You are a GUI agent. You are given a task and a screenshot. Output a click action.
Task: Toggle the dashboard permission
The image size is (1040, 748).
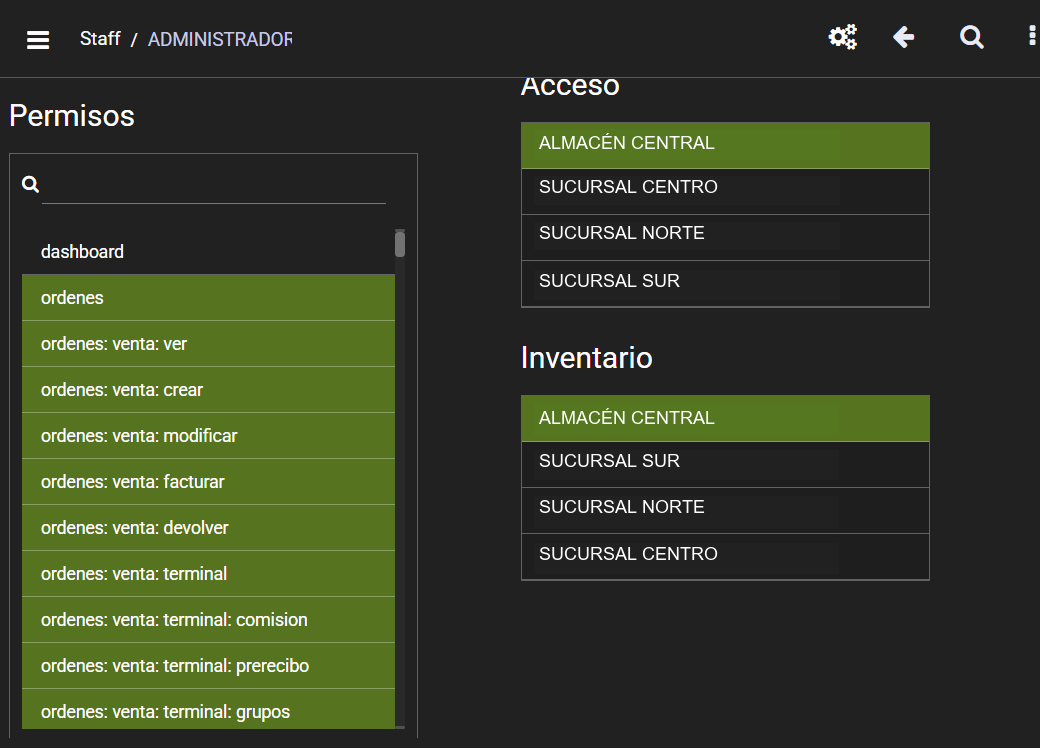pyautogui.click(x=208, y=251)
